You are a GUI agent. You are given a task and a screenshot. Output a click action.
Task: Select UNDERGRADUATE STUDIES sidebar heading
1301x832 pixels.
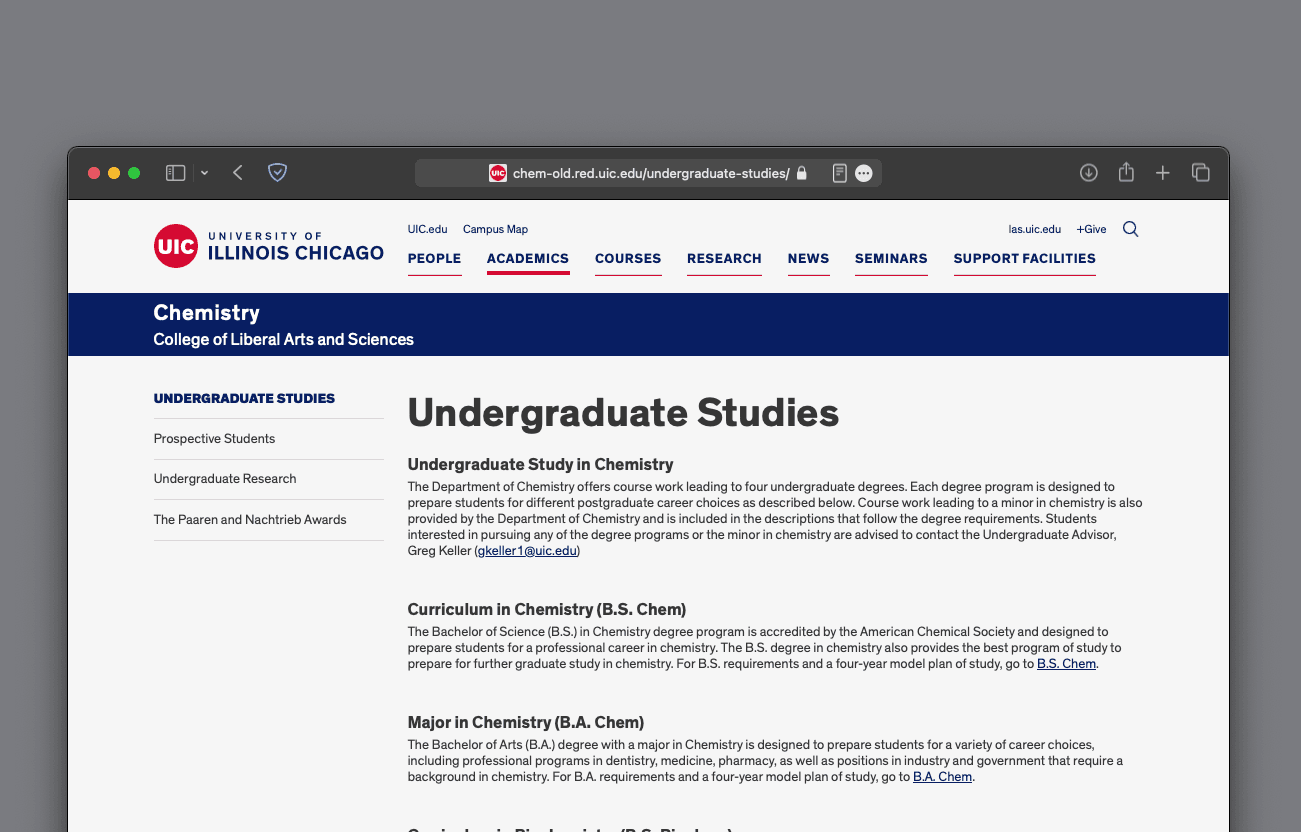(244, 398)
